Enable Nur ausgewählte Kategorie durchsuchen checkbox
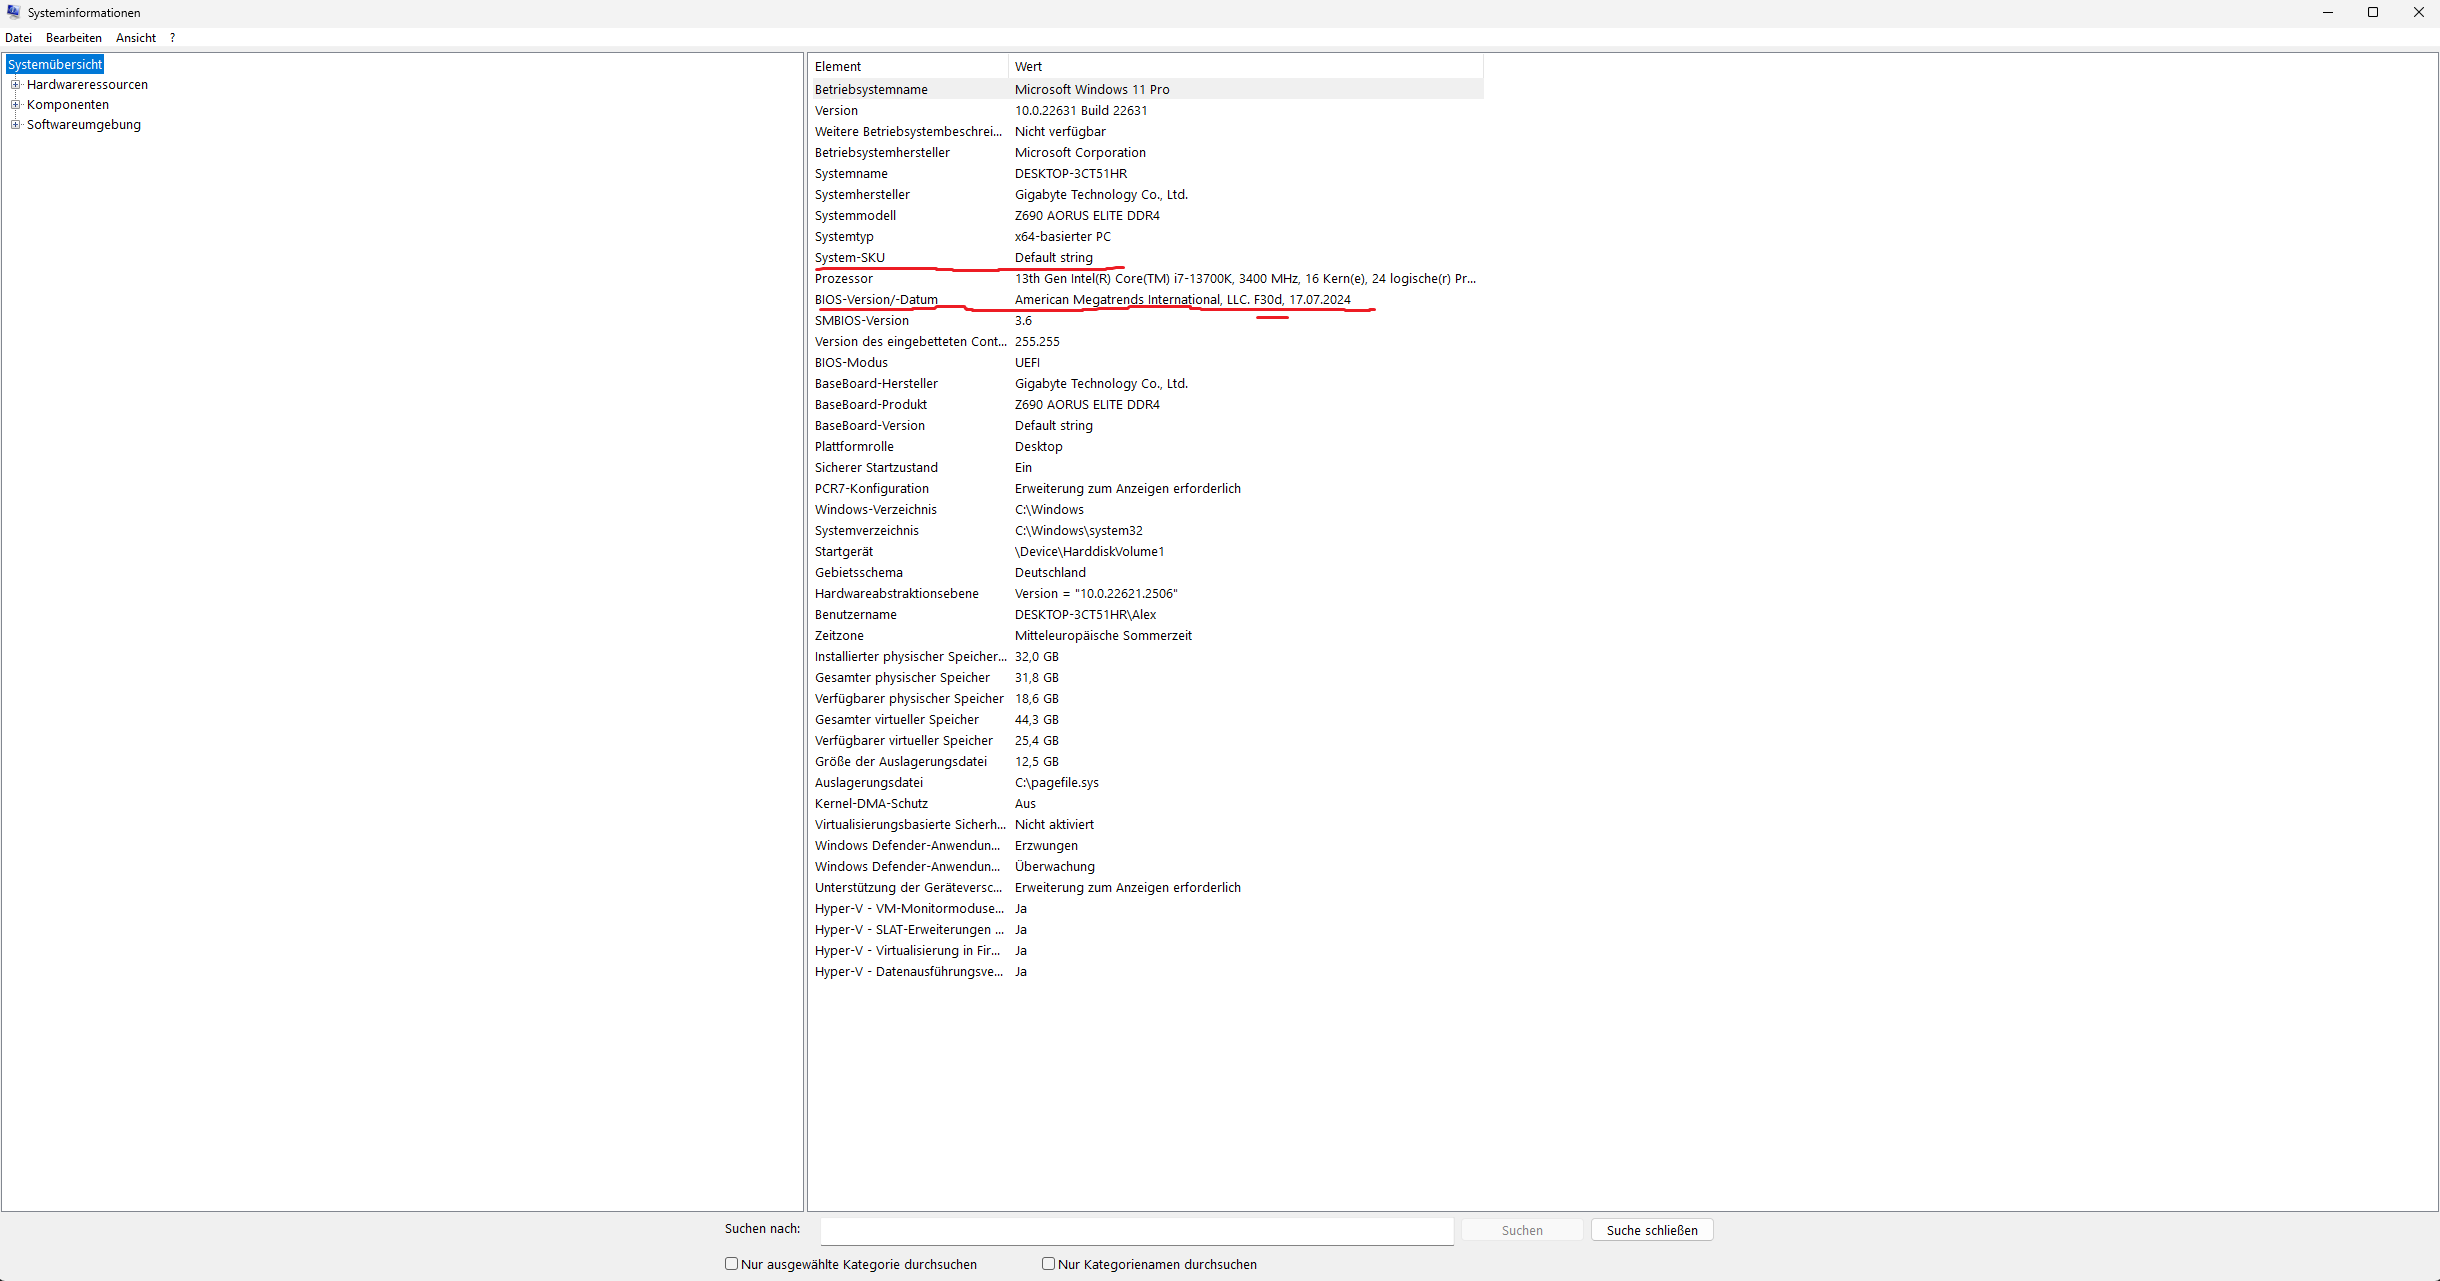Screen dimensions: 2440x1281 tap(731, 1264)
